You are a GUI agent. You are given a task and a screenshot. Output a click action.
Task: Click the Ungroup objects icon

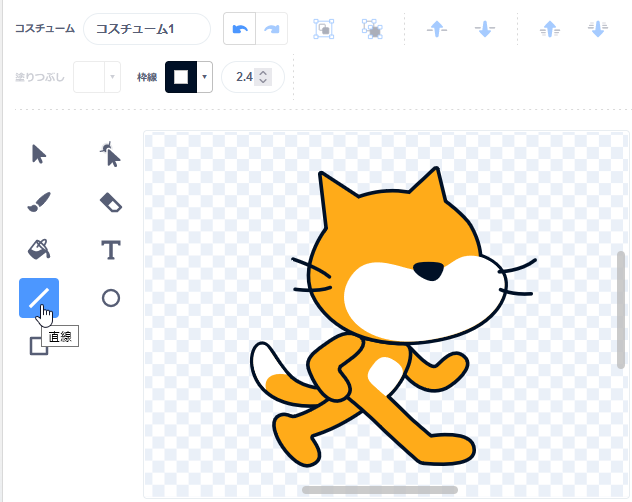[x=372, y=29]
